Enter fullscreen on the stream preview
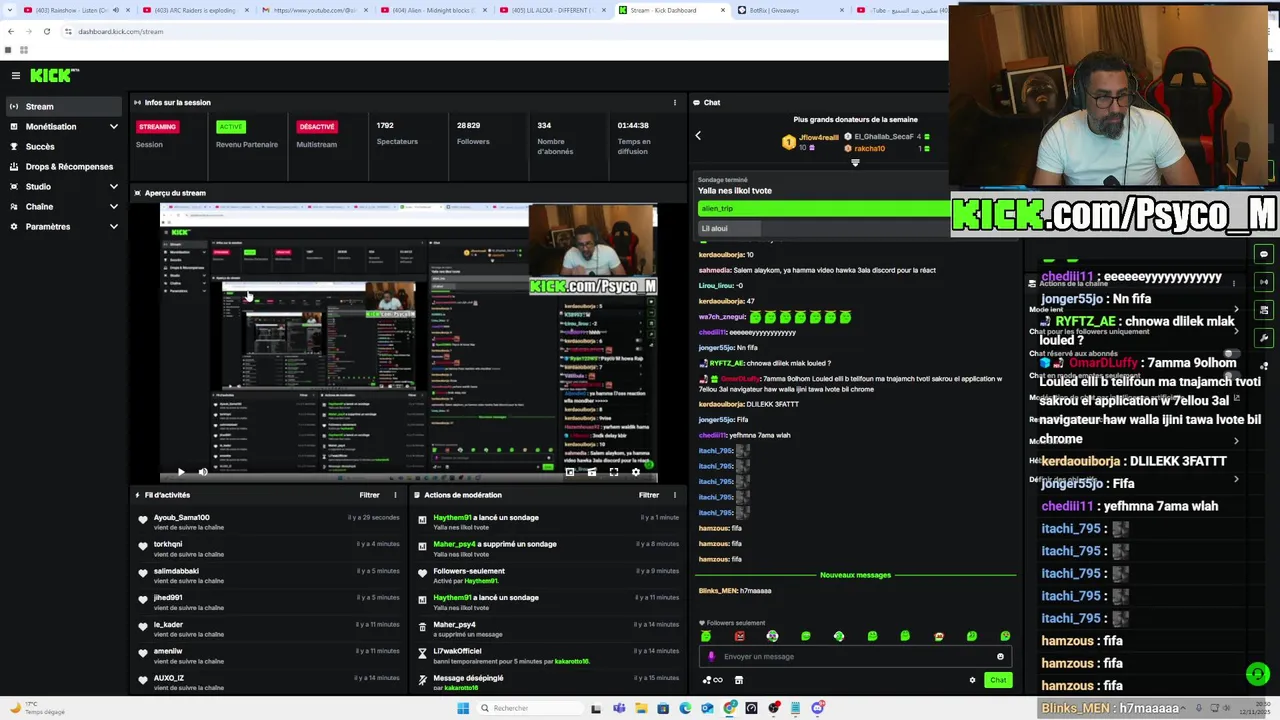 614,472
